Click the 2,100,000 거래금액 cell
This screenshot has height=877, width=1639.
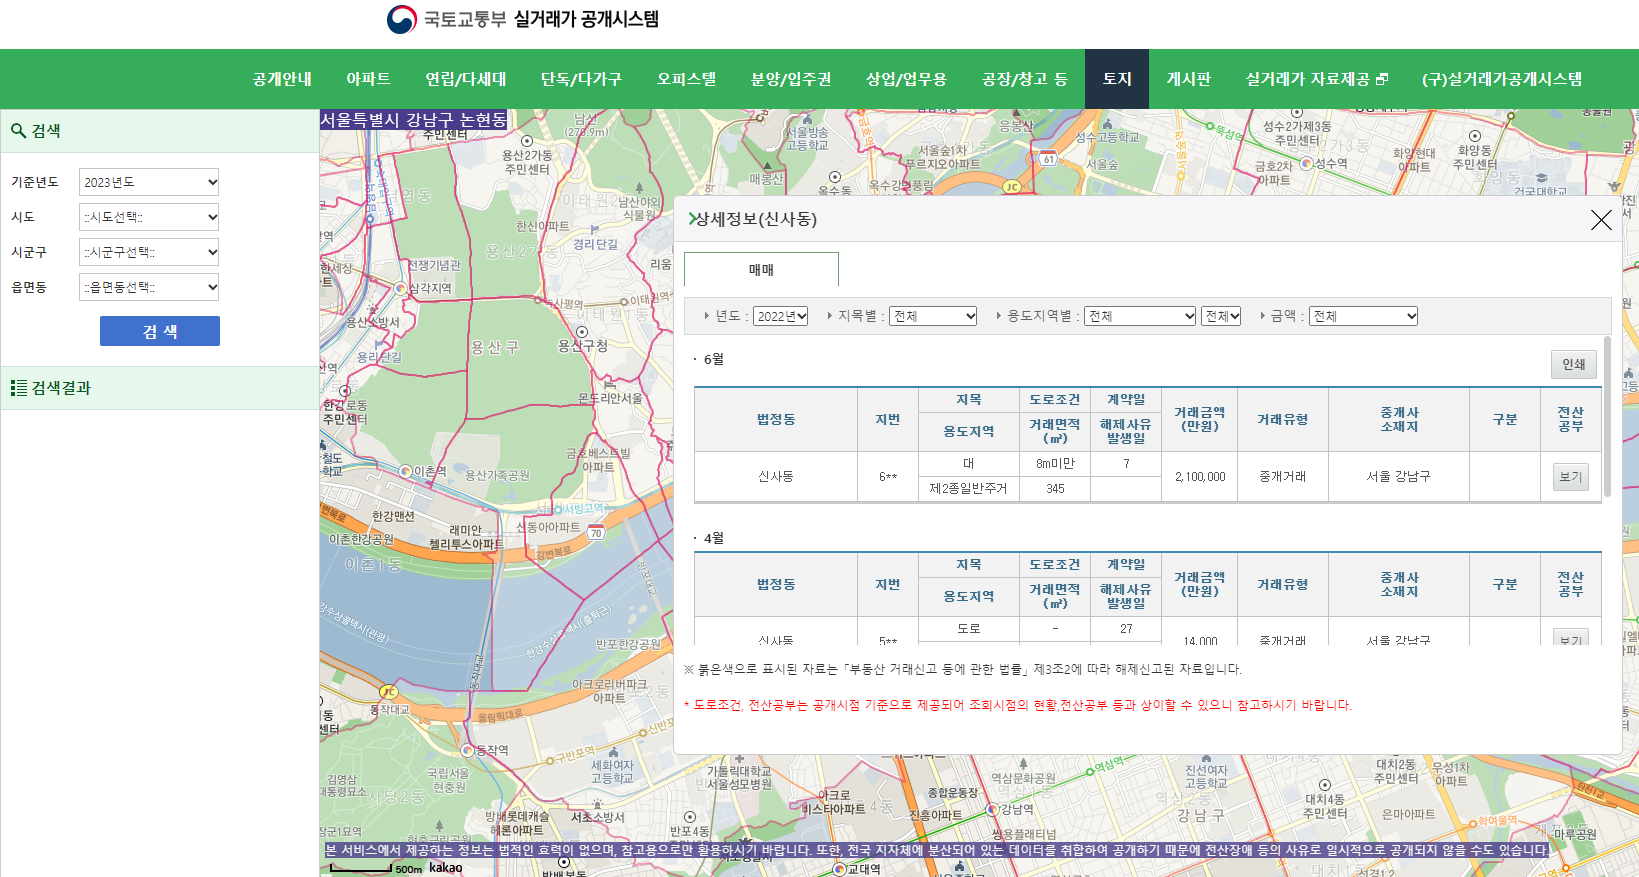pyautogui.click(x=1200, y=477)
